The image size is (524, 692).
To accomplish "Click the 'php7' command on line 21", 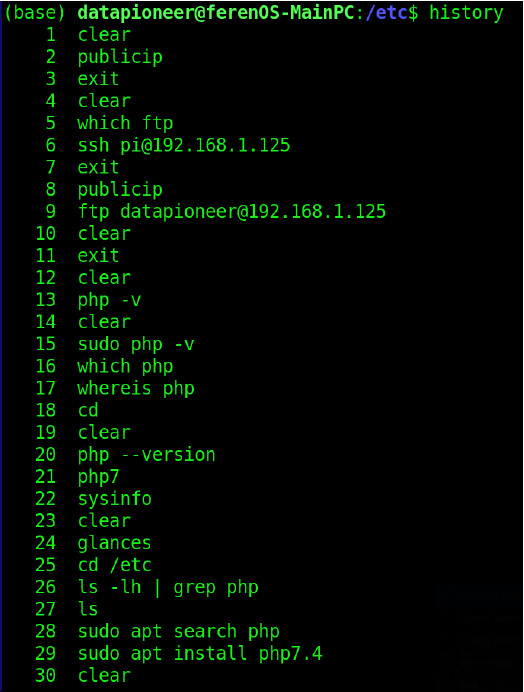I will pos(98,477).
